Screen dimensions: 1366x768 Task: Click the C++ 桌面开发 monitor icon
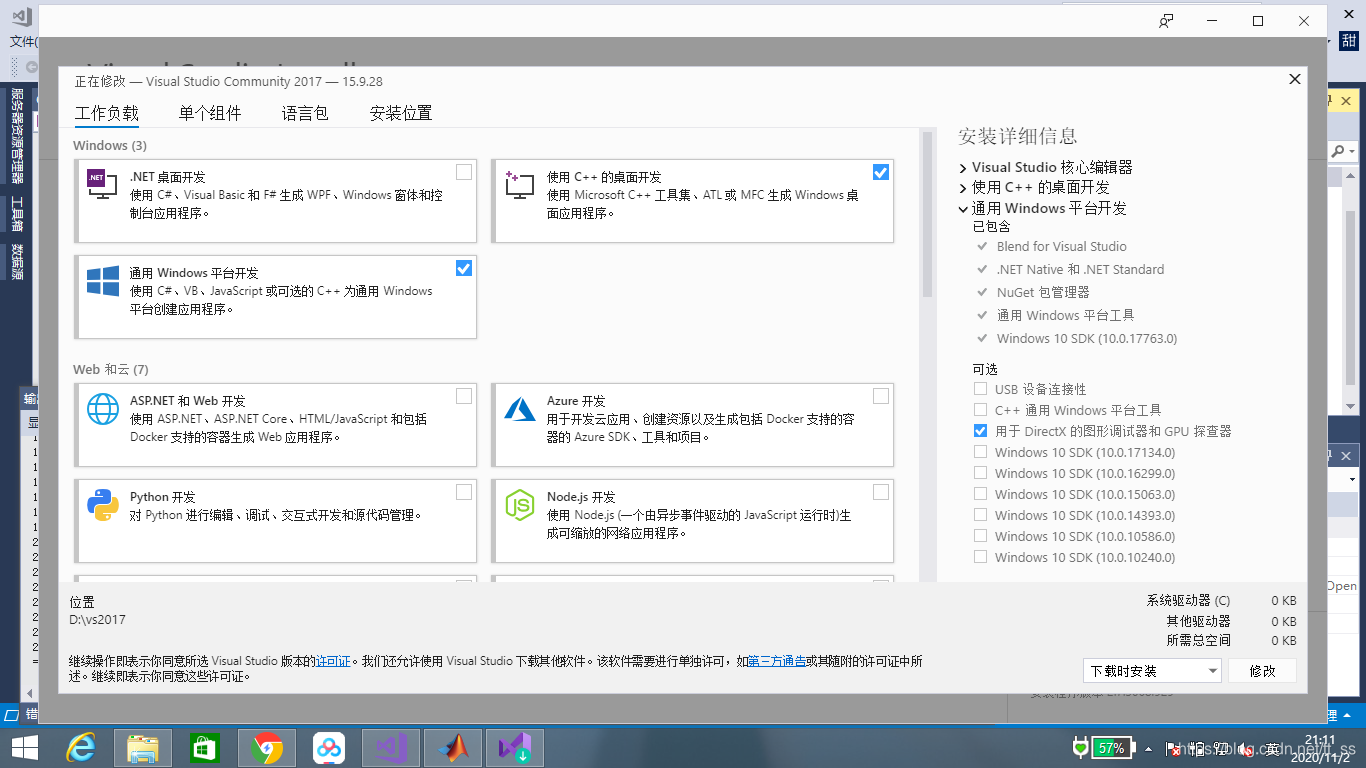click(518, 185)
